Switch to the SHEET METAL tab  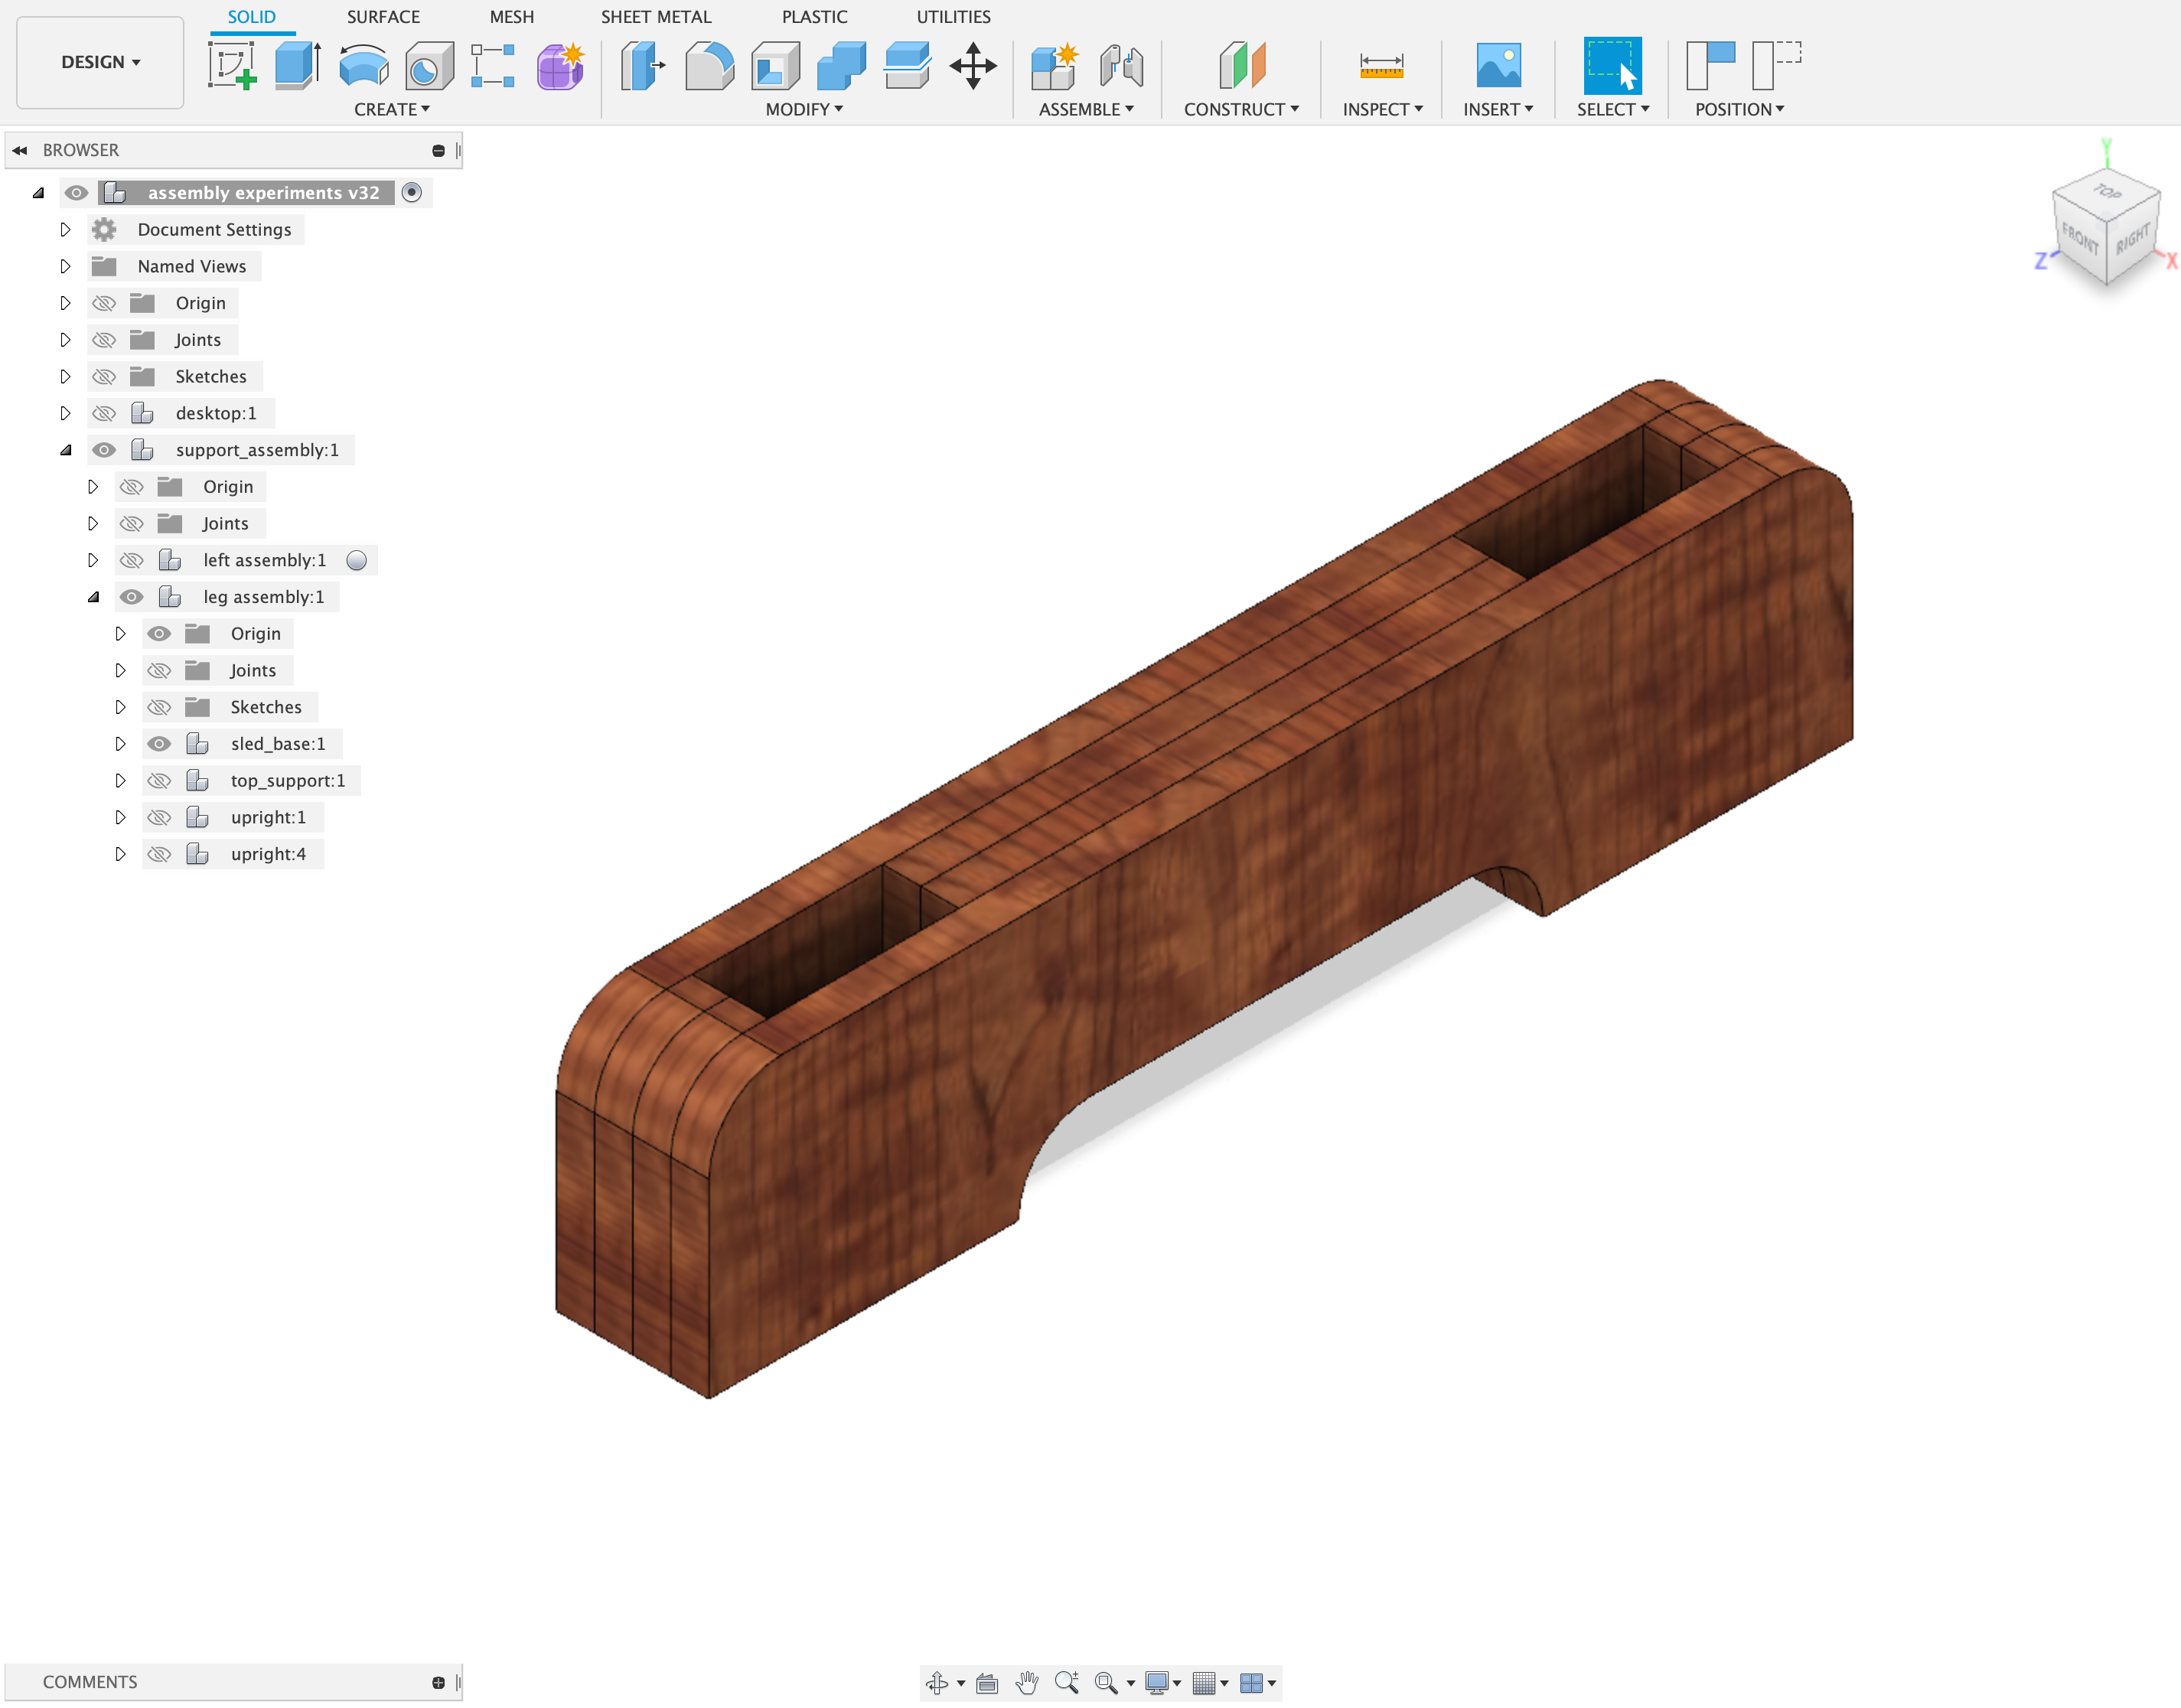tap(656, 17)
